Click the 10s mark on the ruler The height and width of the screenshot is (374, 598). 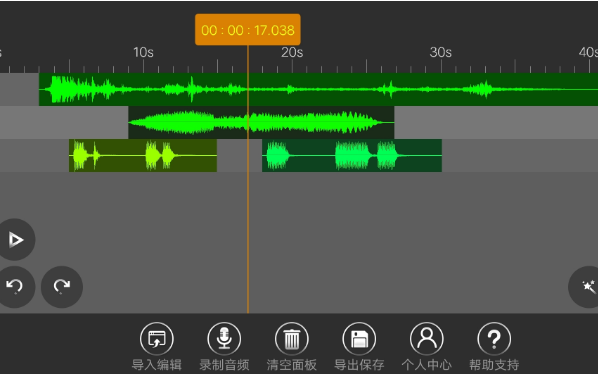point(143,52)
